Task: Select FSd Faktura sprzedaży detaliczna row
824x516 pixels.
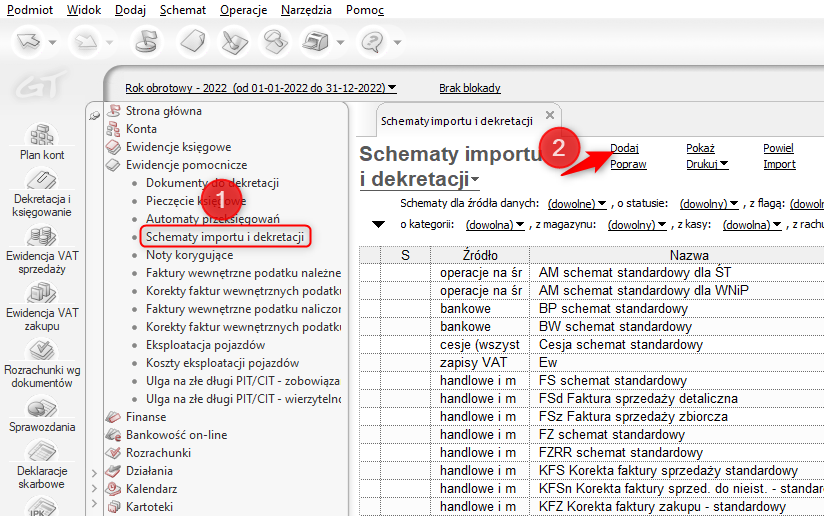Action: point(592,398)
